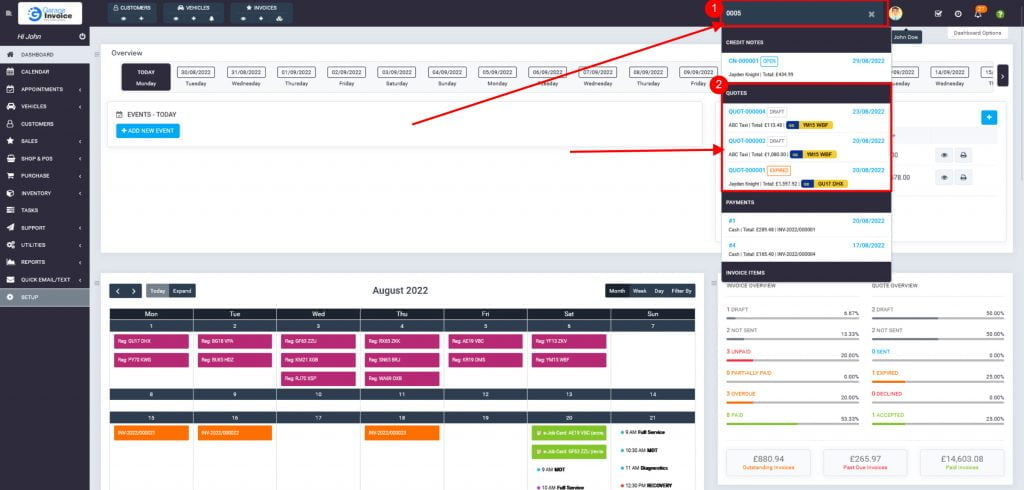Click the power logout icon beside Hi John
This screenshot has height=490, width=1024.
(82, 36)
